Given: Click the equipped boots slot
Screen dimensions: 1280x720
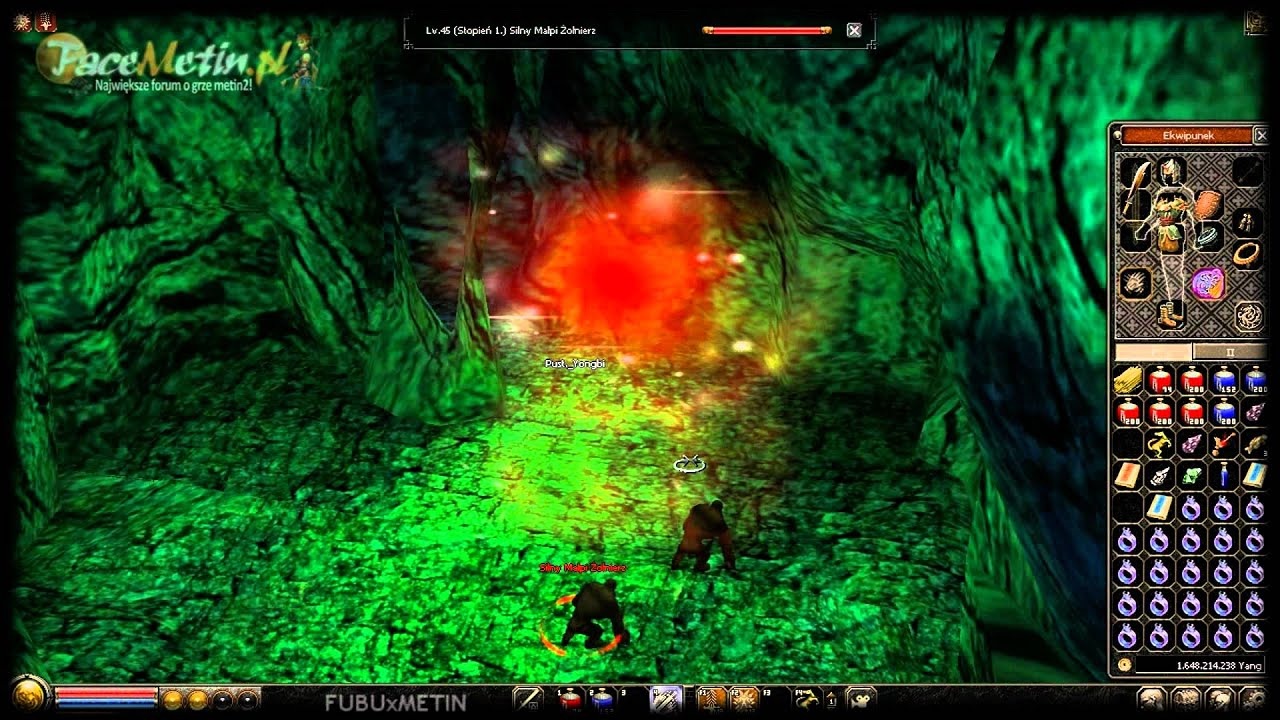Looking at the screenshot, I should [x=1170, y=313].
